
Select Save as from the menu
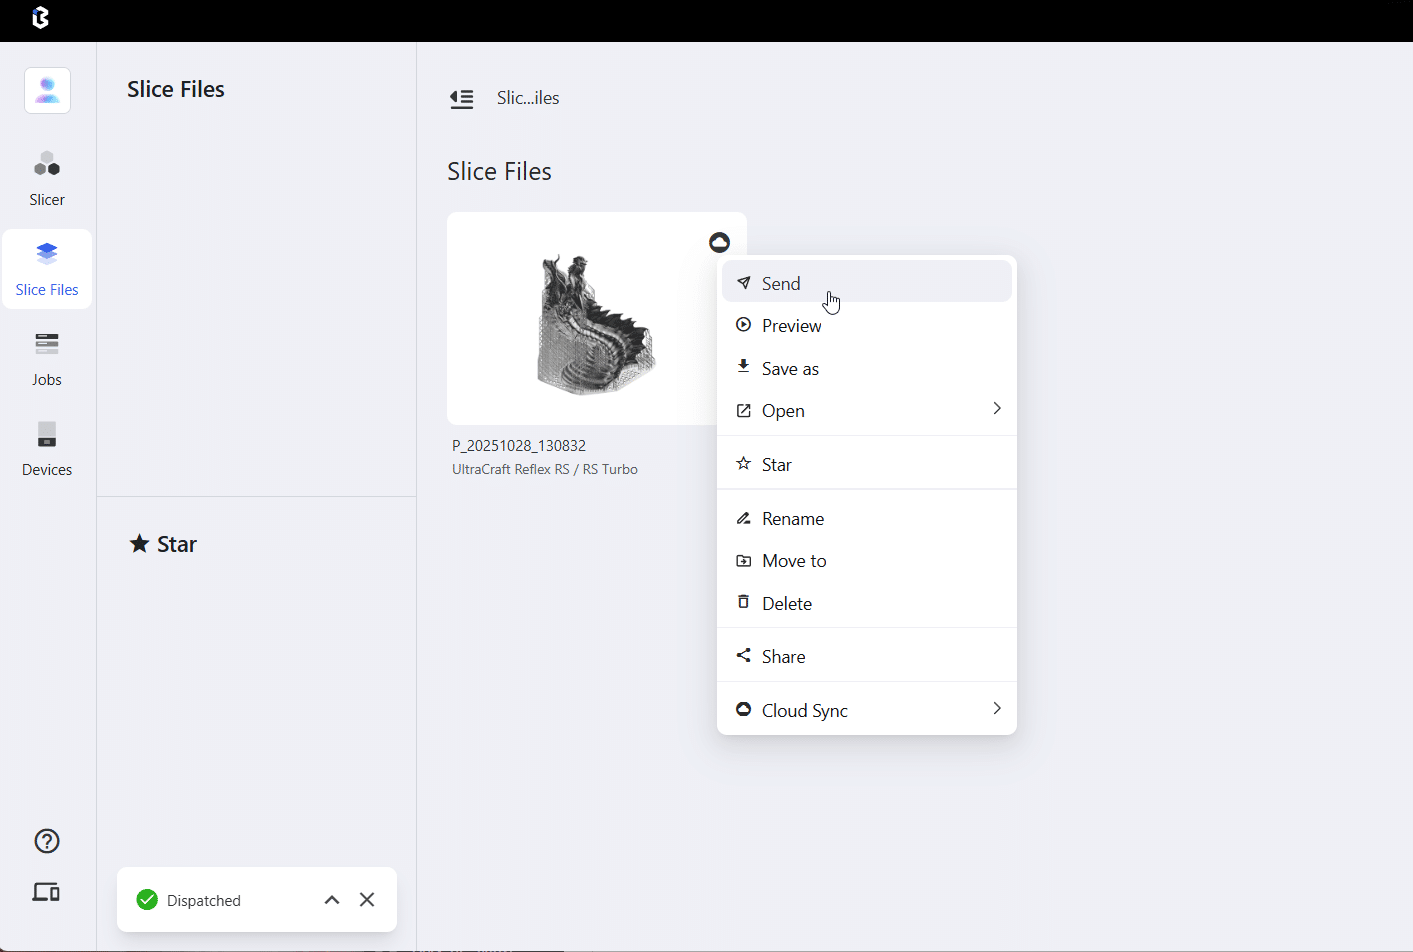[790, 369]
